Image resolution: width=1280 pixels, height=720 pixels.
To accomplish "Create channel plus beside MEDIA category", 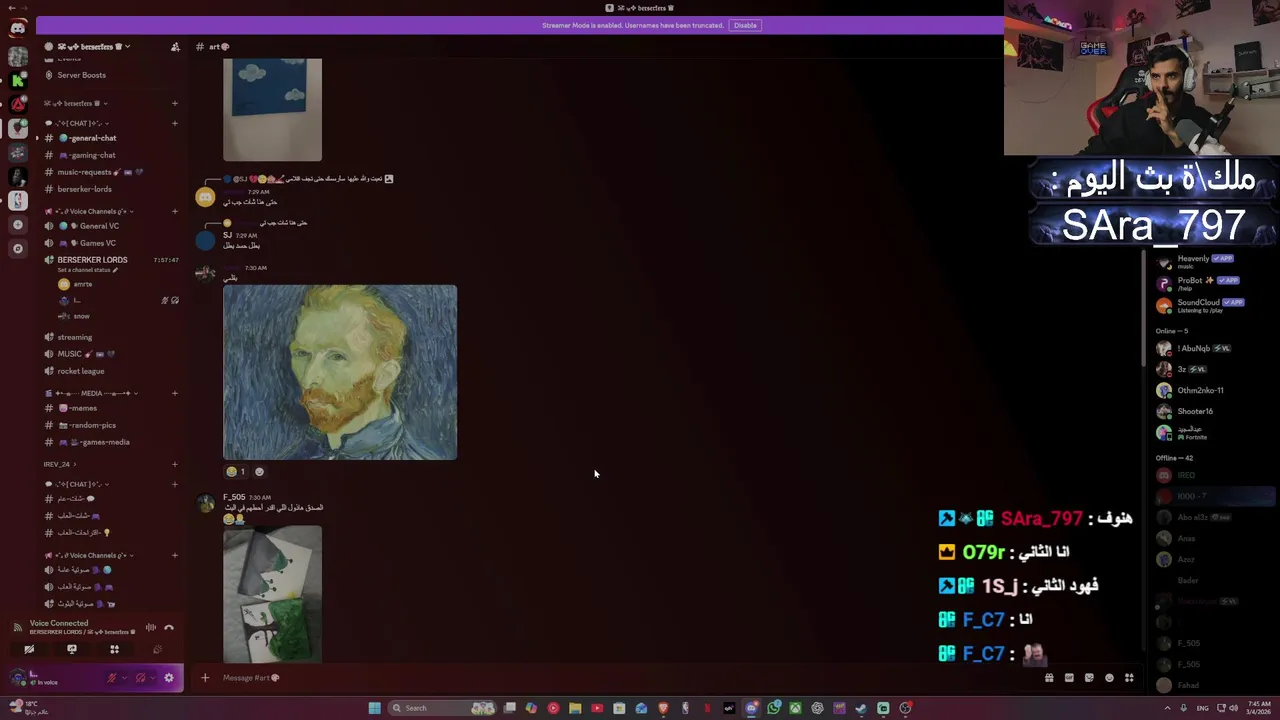I will click(x=174, y=393).
